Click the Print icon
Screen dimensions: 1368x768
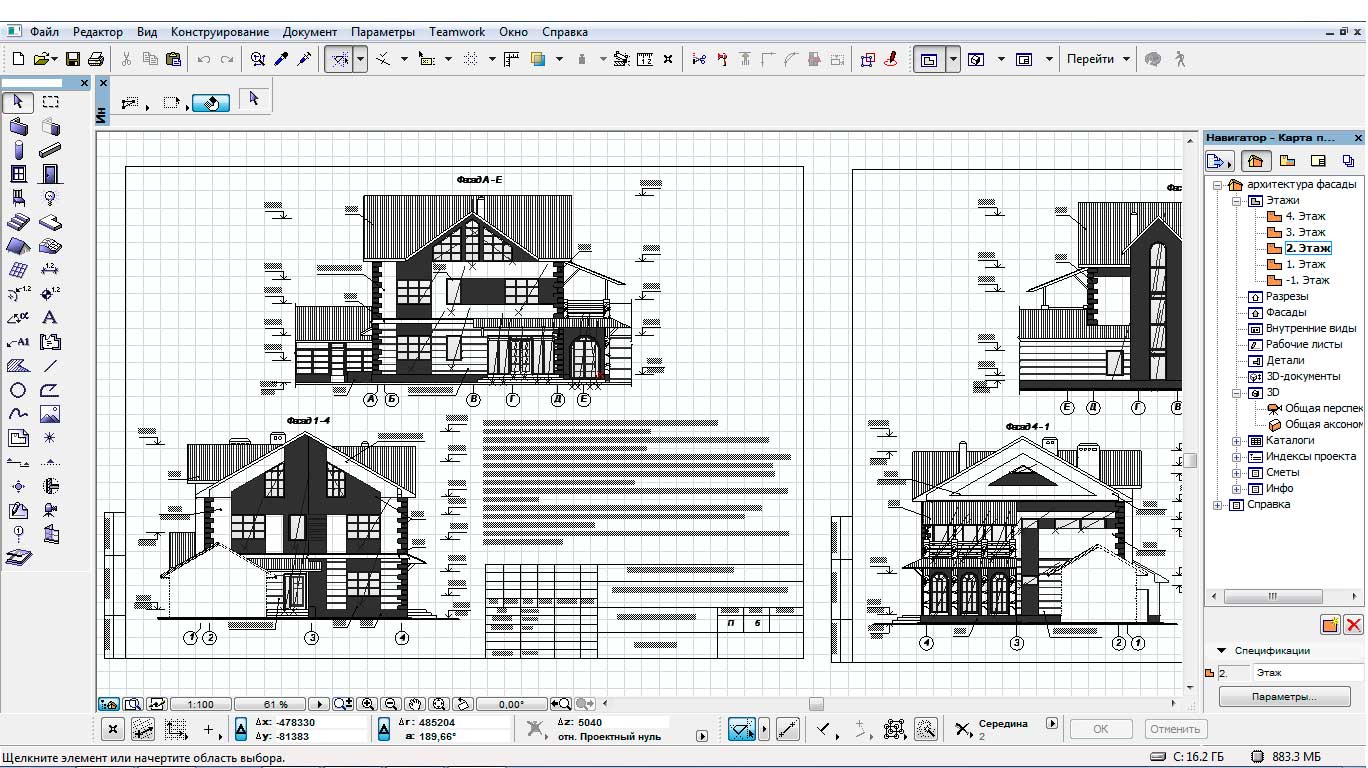click(x=96, y=59)
